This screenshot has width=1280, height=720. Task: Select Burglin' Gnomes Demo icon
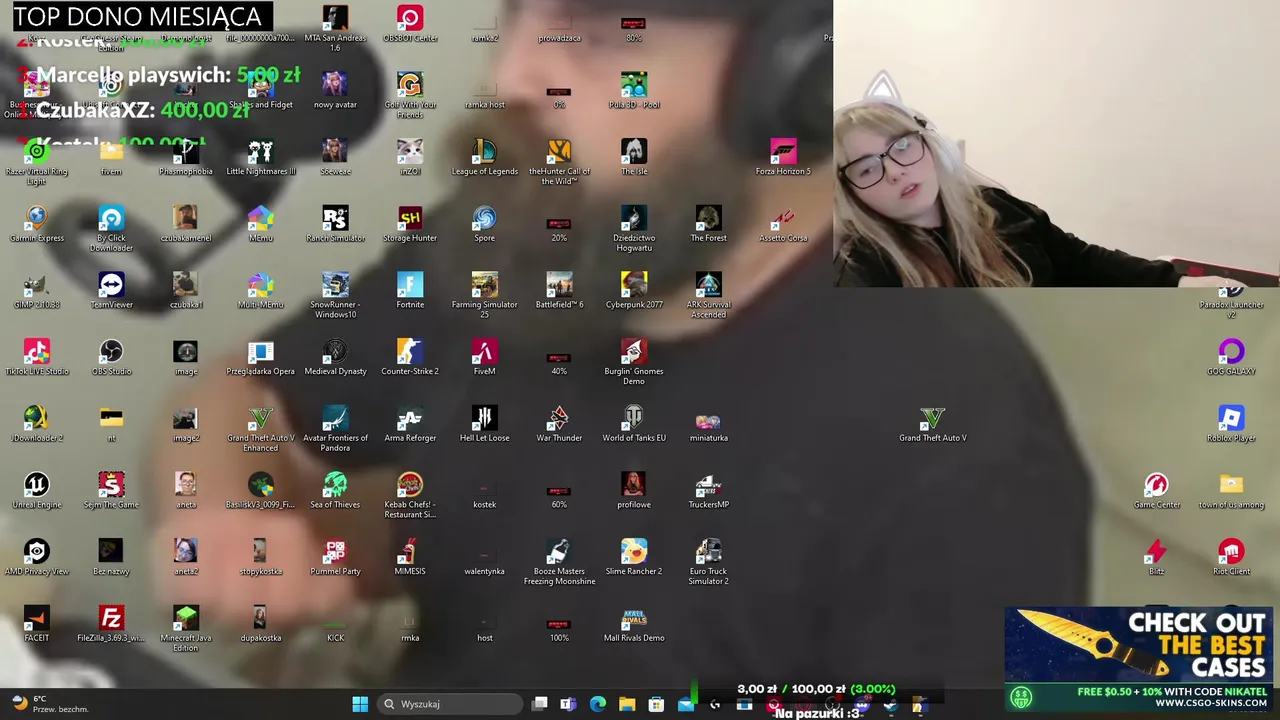tap(634, 362)
